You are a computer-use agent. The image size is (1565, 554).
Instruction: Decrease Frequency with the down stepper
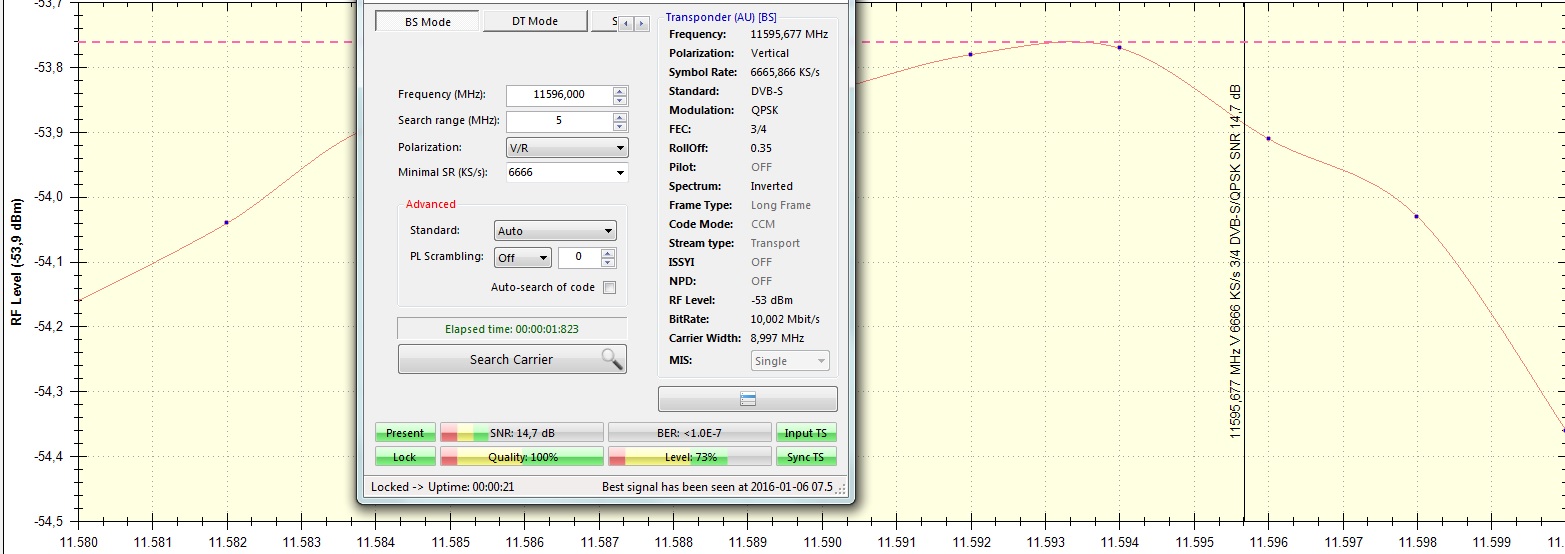pos(620,101)
